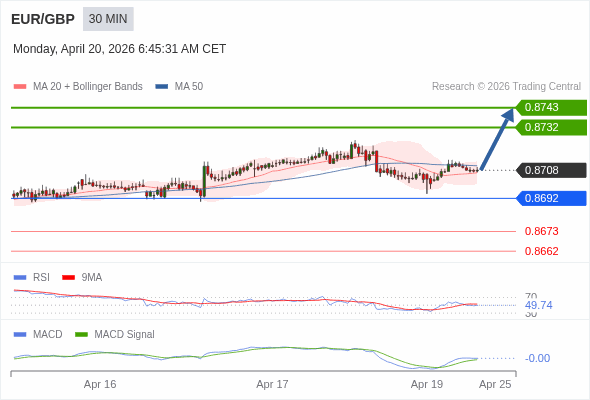Click the green MACD Signal legend marker
Screen dimensions: 590x400
[x=81, y=335]
